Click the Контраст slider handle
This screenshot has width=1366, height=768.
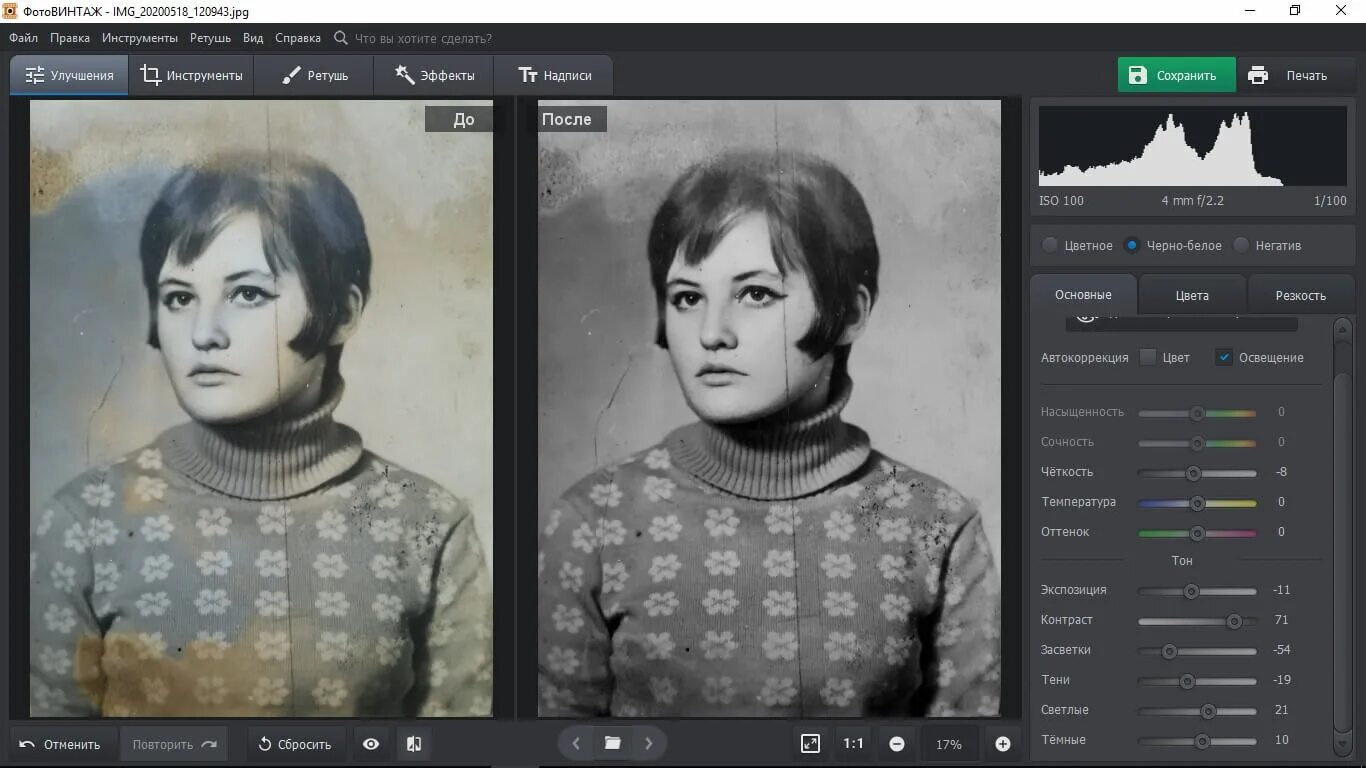[x=1234, y=621]
